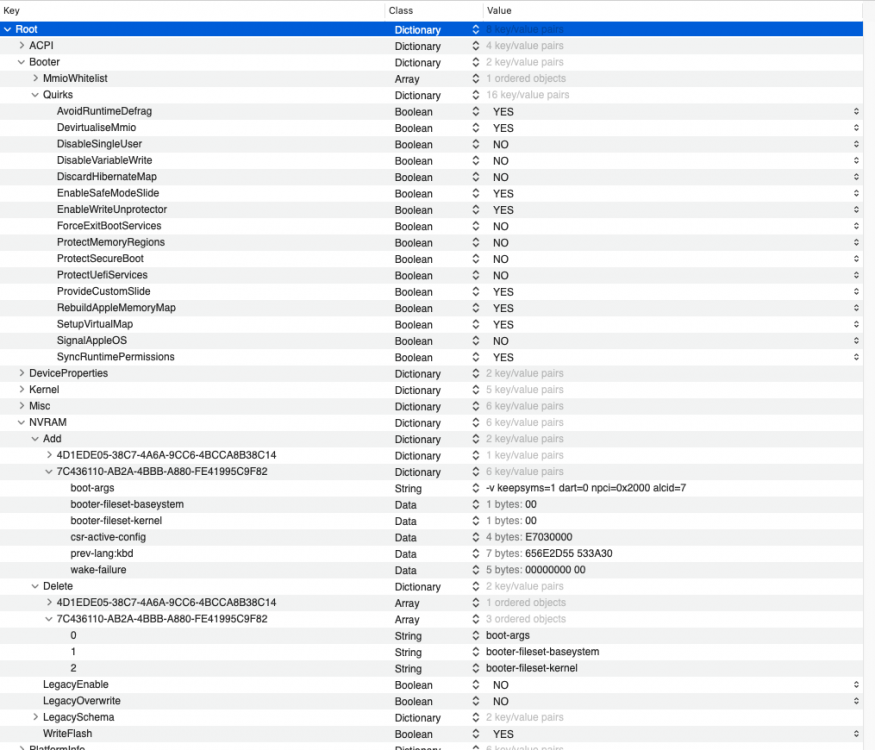The width and height of the screenshot is (875, 750).
Task: Open the value popup for ProtectMemoryRegions
Action: (856, 242)
